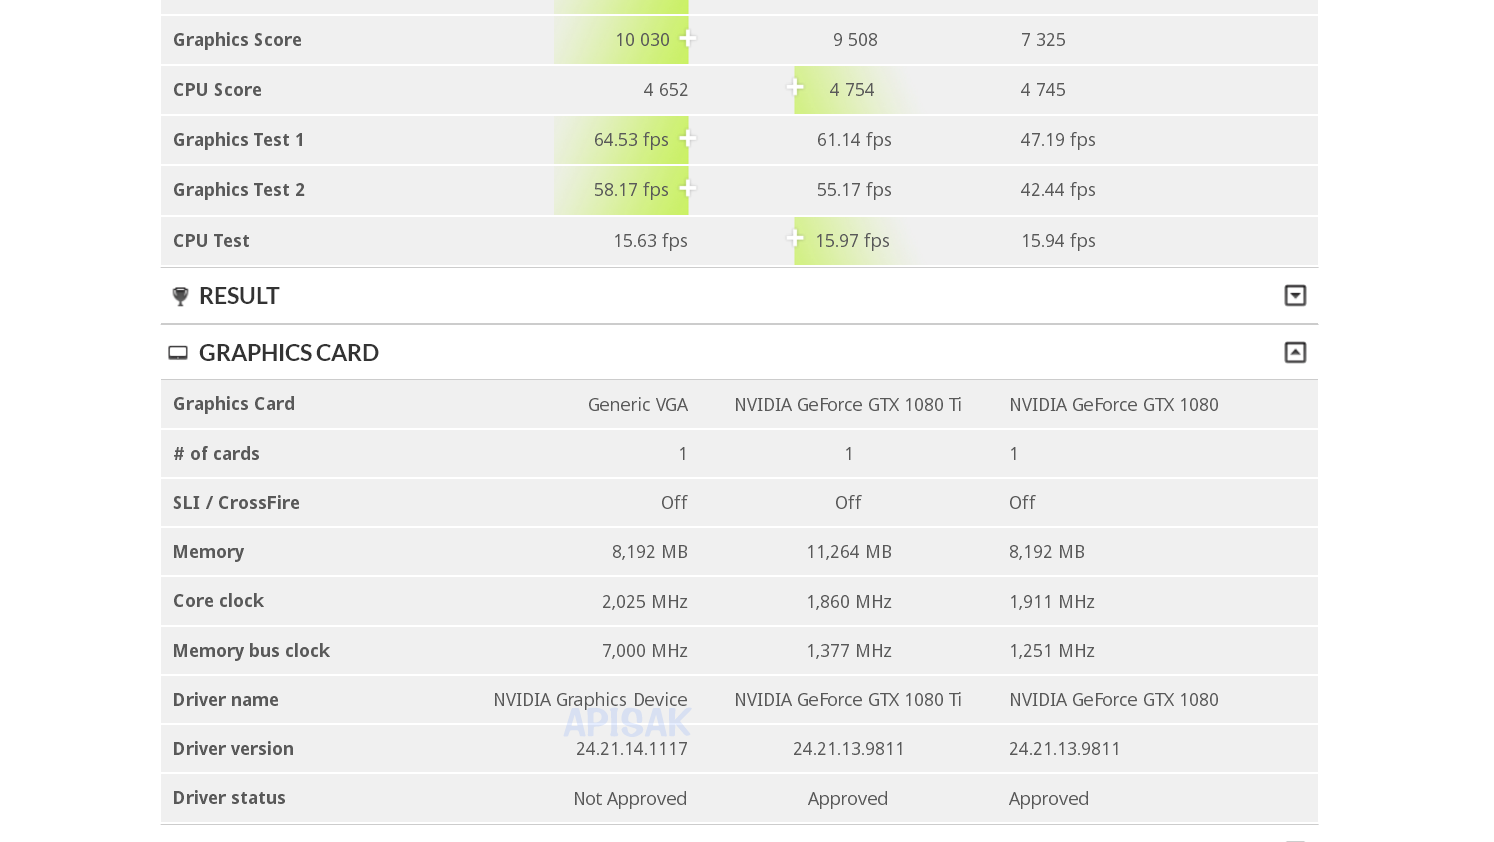
Task: Click the trophy icon beside RESULT
Action: (x=180, y=296)
